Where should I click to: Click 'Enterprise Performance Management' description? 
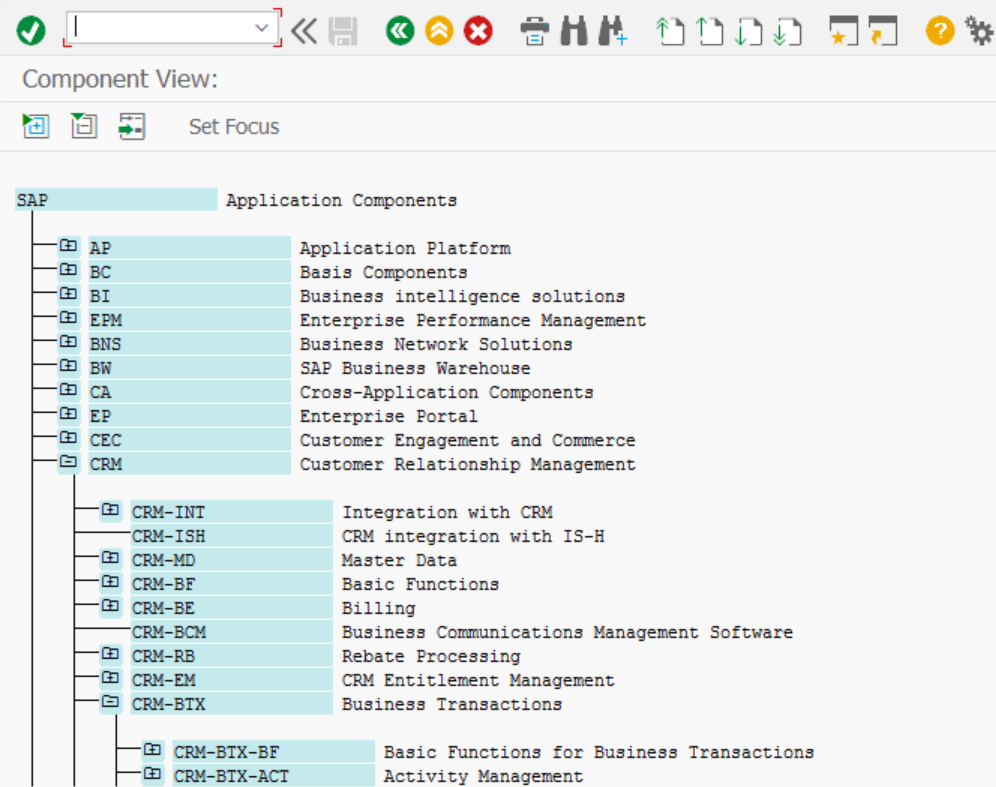(473, 320)
